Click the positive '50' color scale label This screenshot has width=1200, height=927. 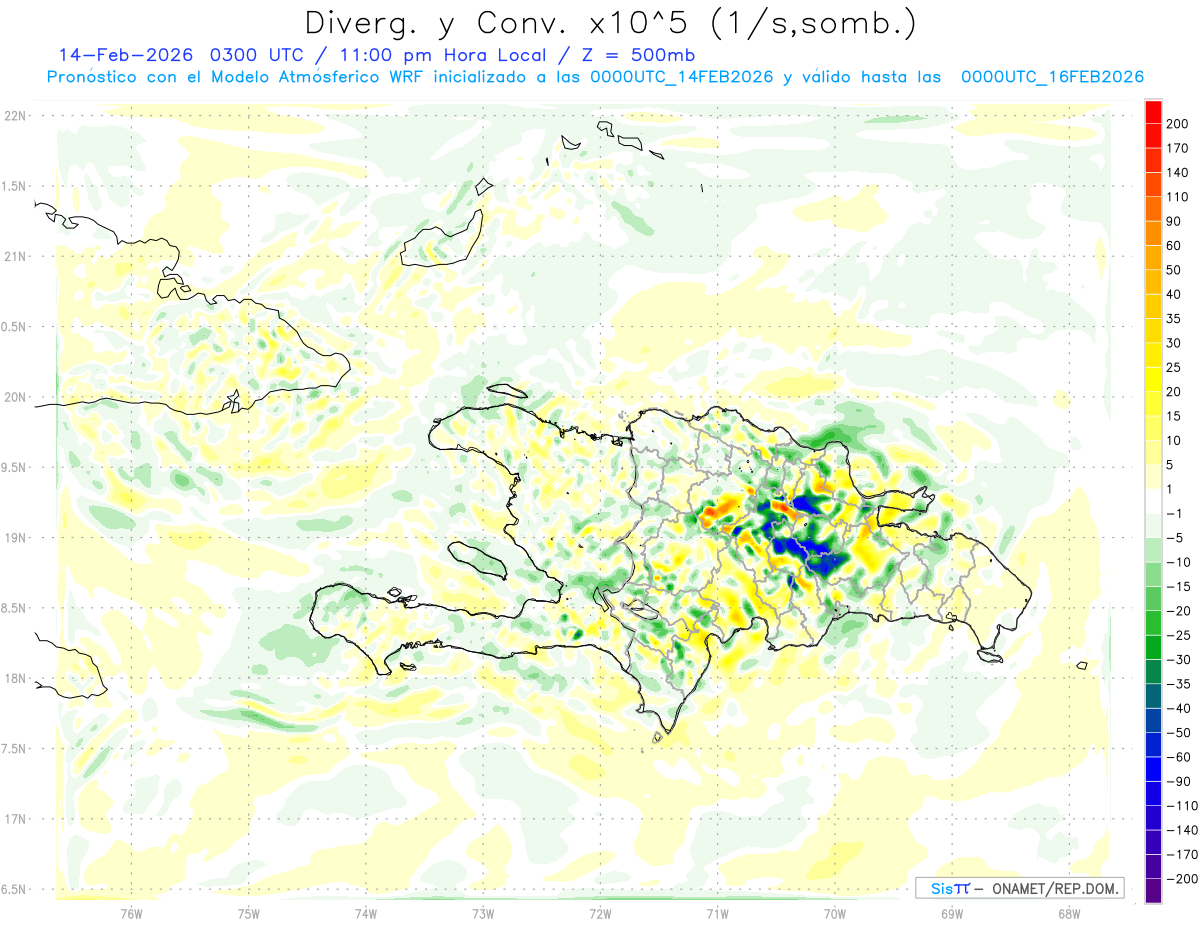coord(1174,270)
